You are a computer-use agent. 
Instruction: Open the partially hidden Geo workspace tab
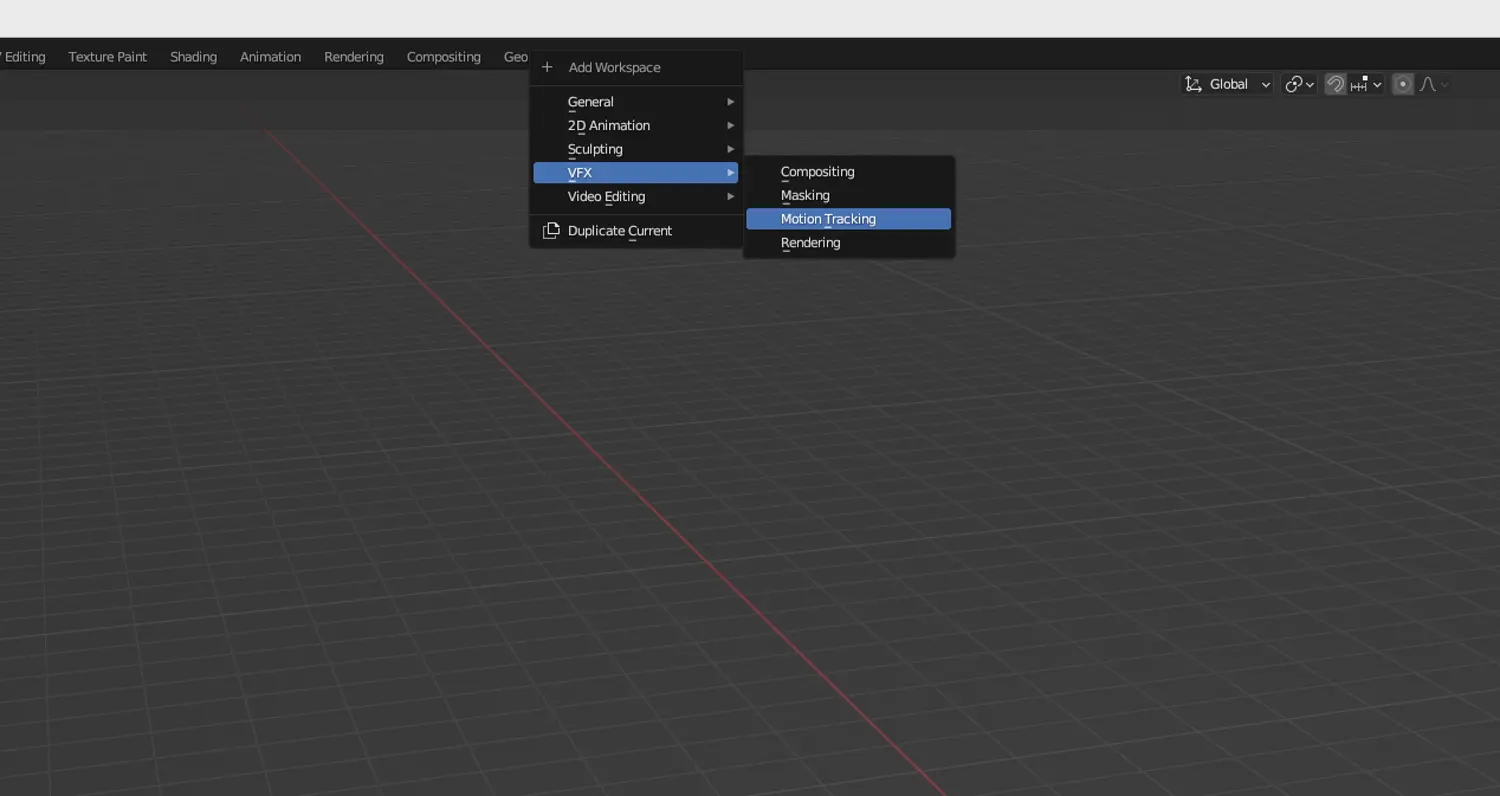tap(514, 57)
